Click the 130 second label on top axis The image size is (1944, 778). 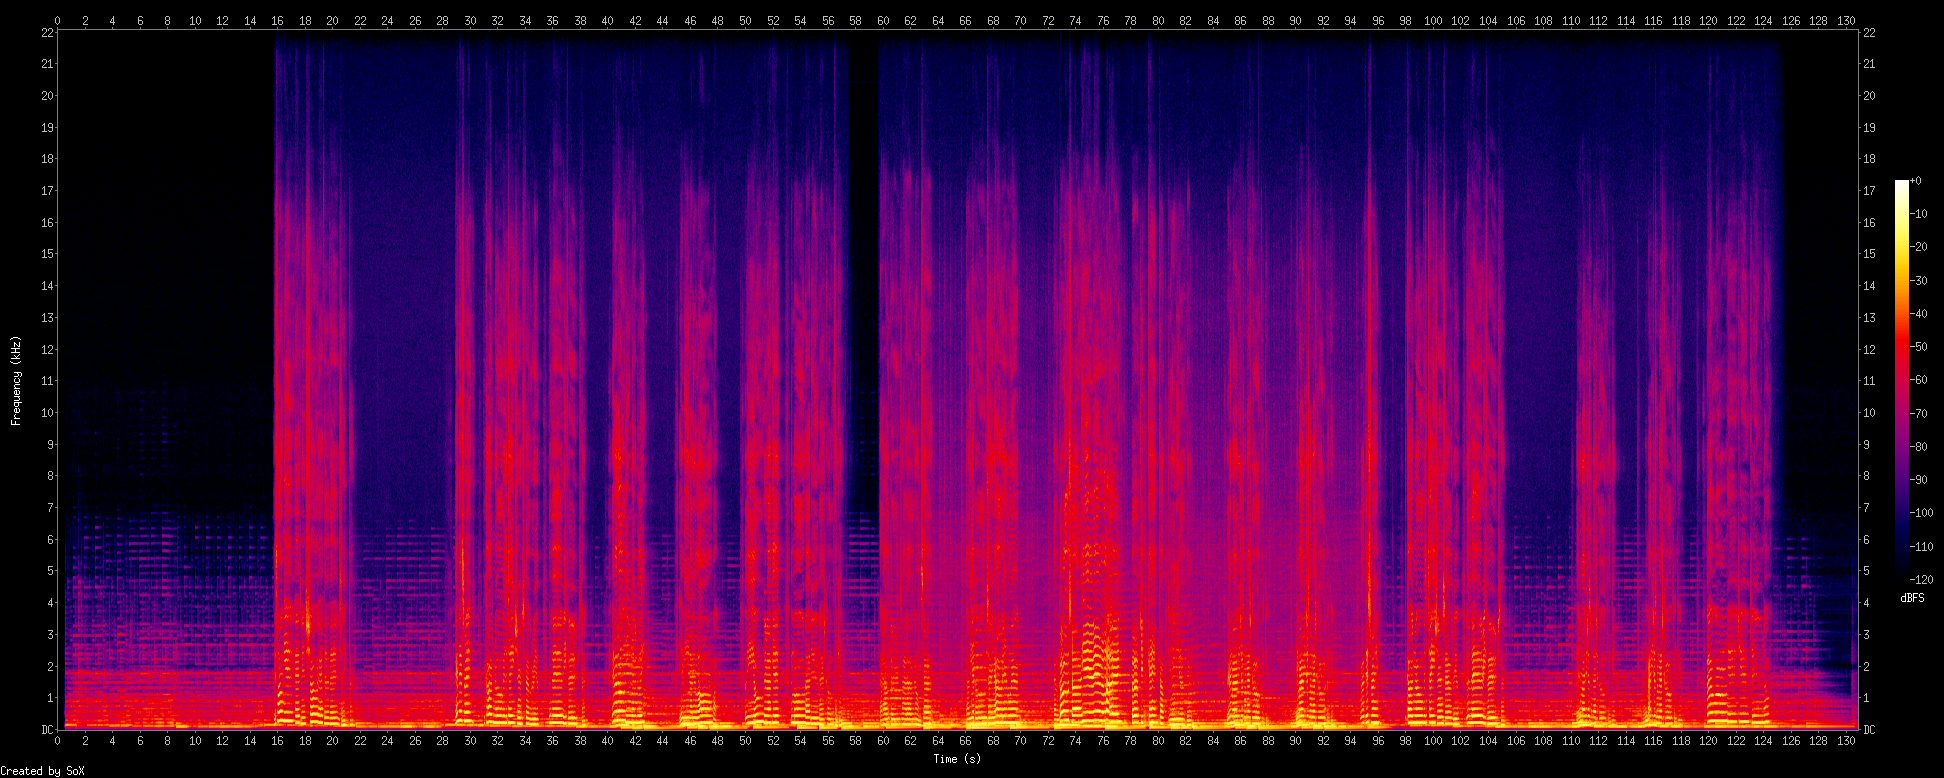pyautogui.click(x=1846, y=19)
